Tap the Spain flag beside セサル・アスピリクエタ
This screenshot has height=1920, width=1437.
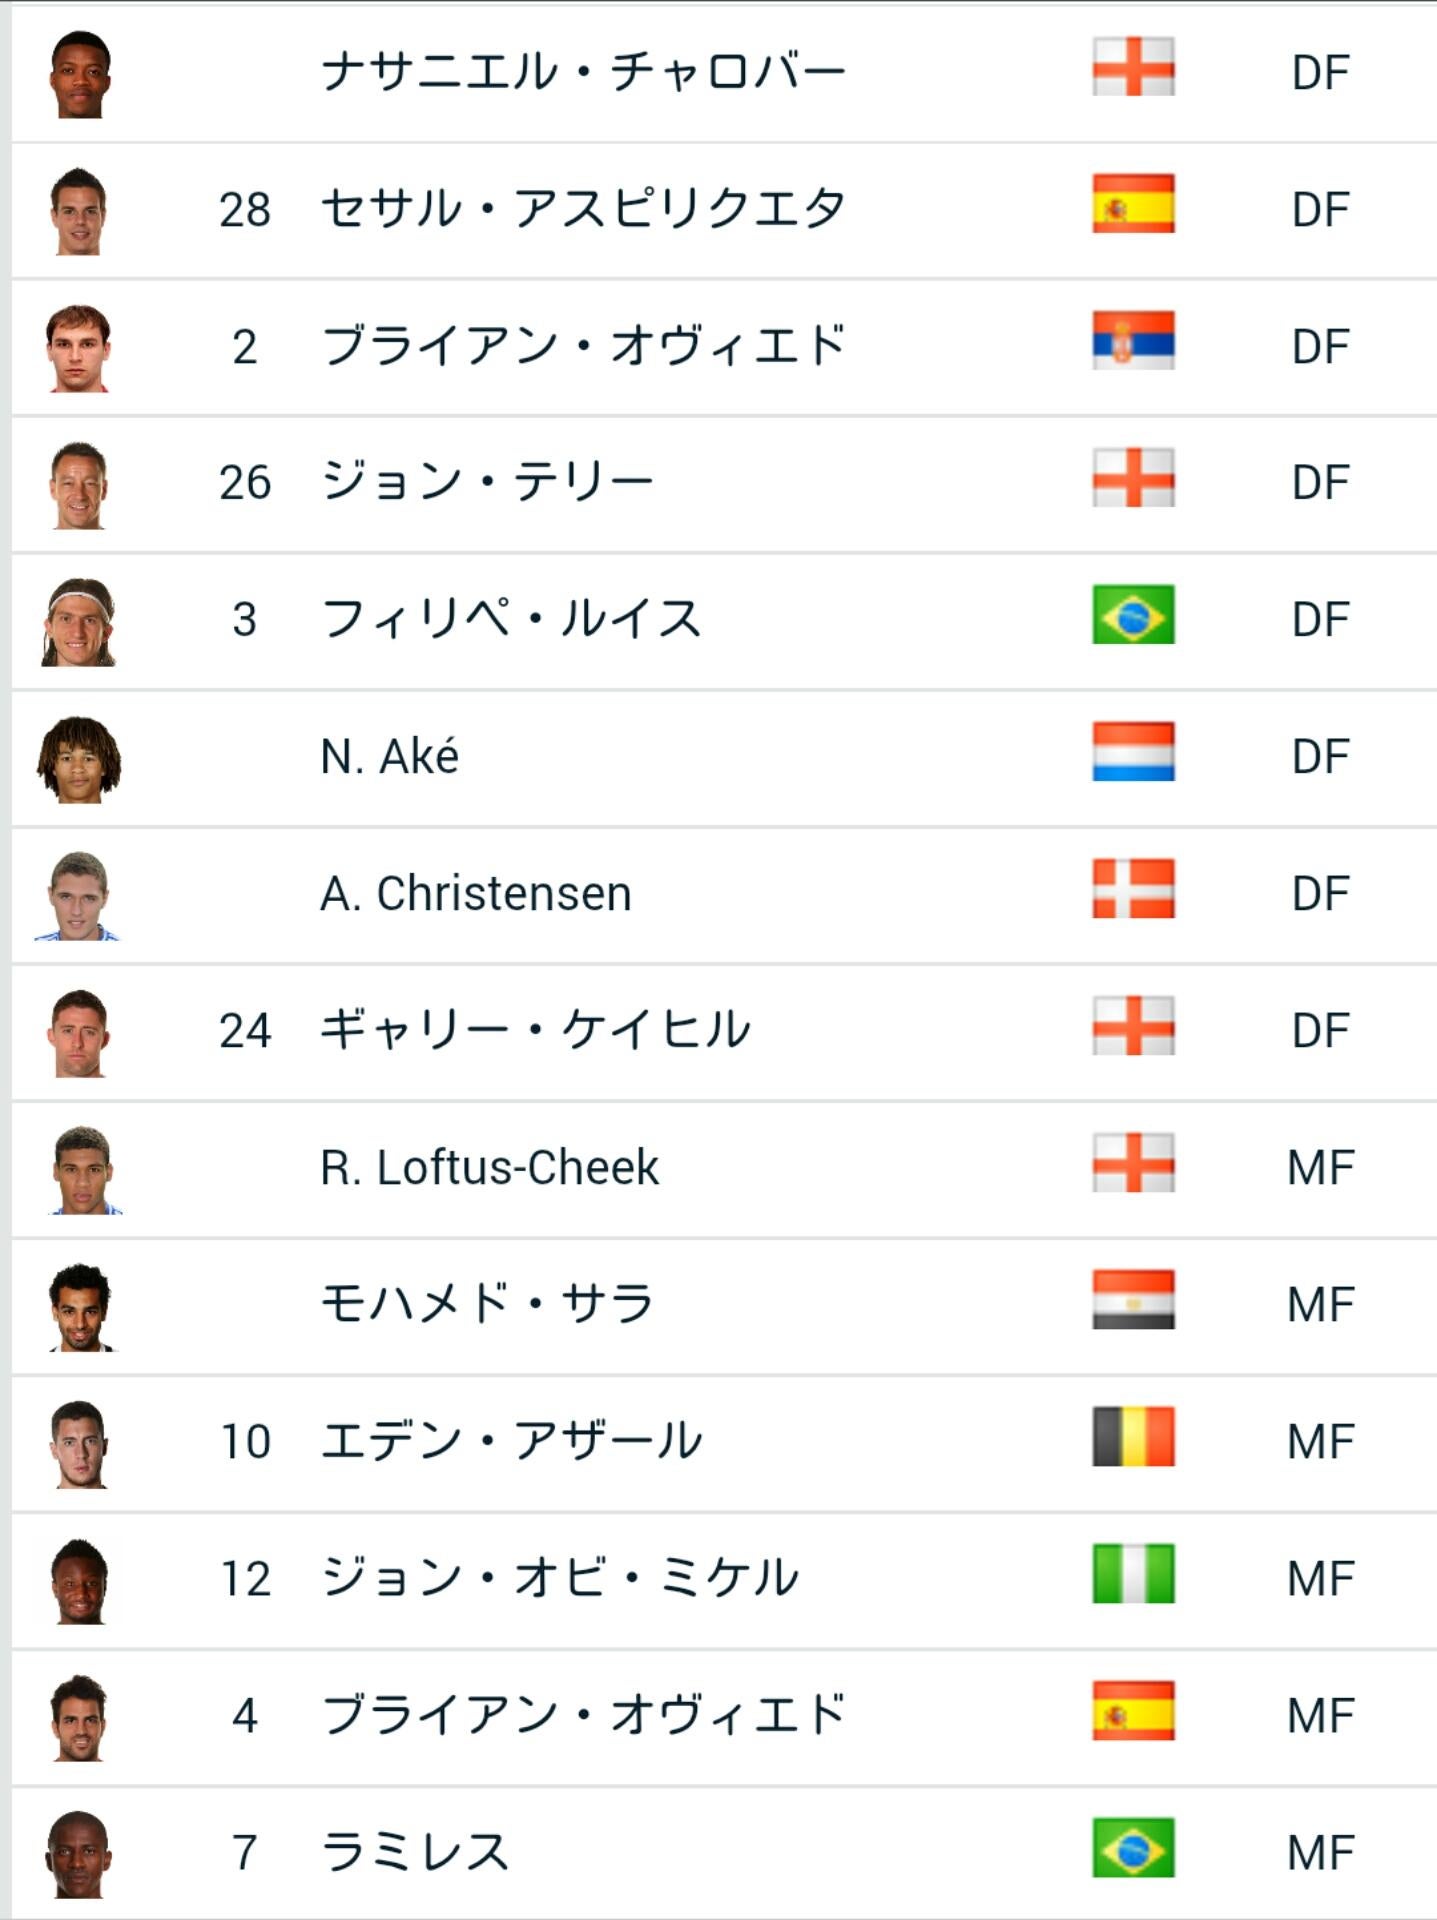pos(1132,204)
